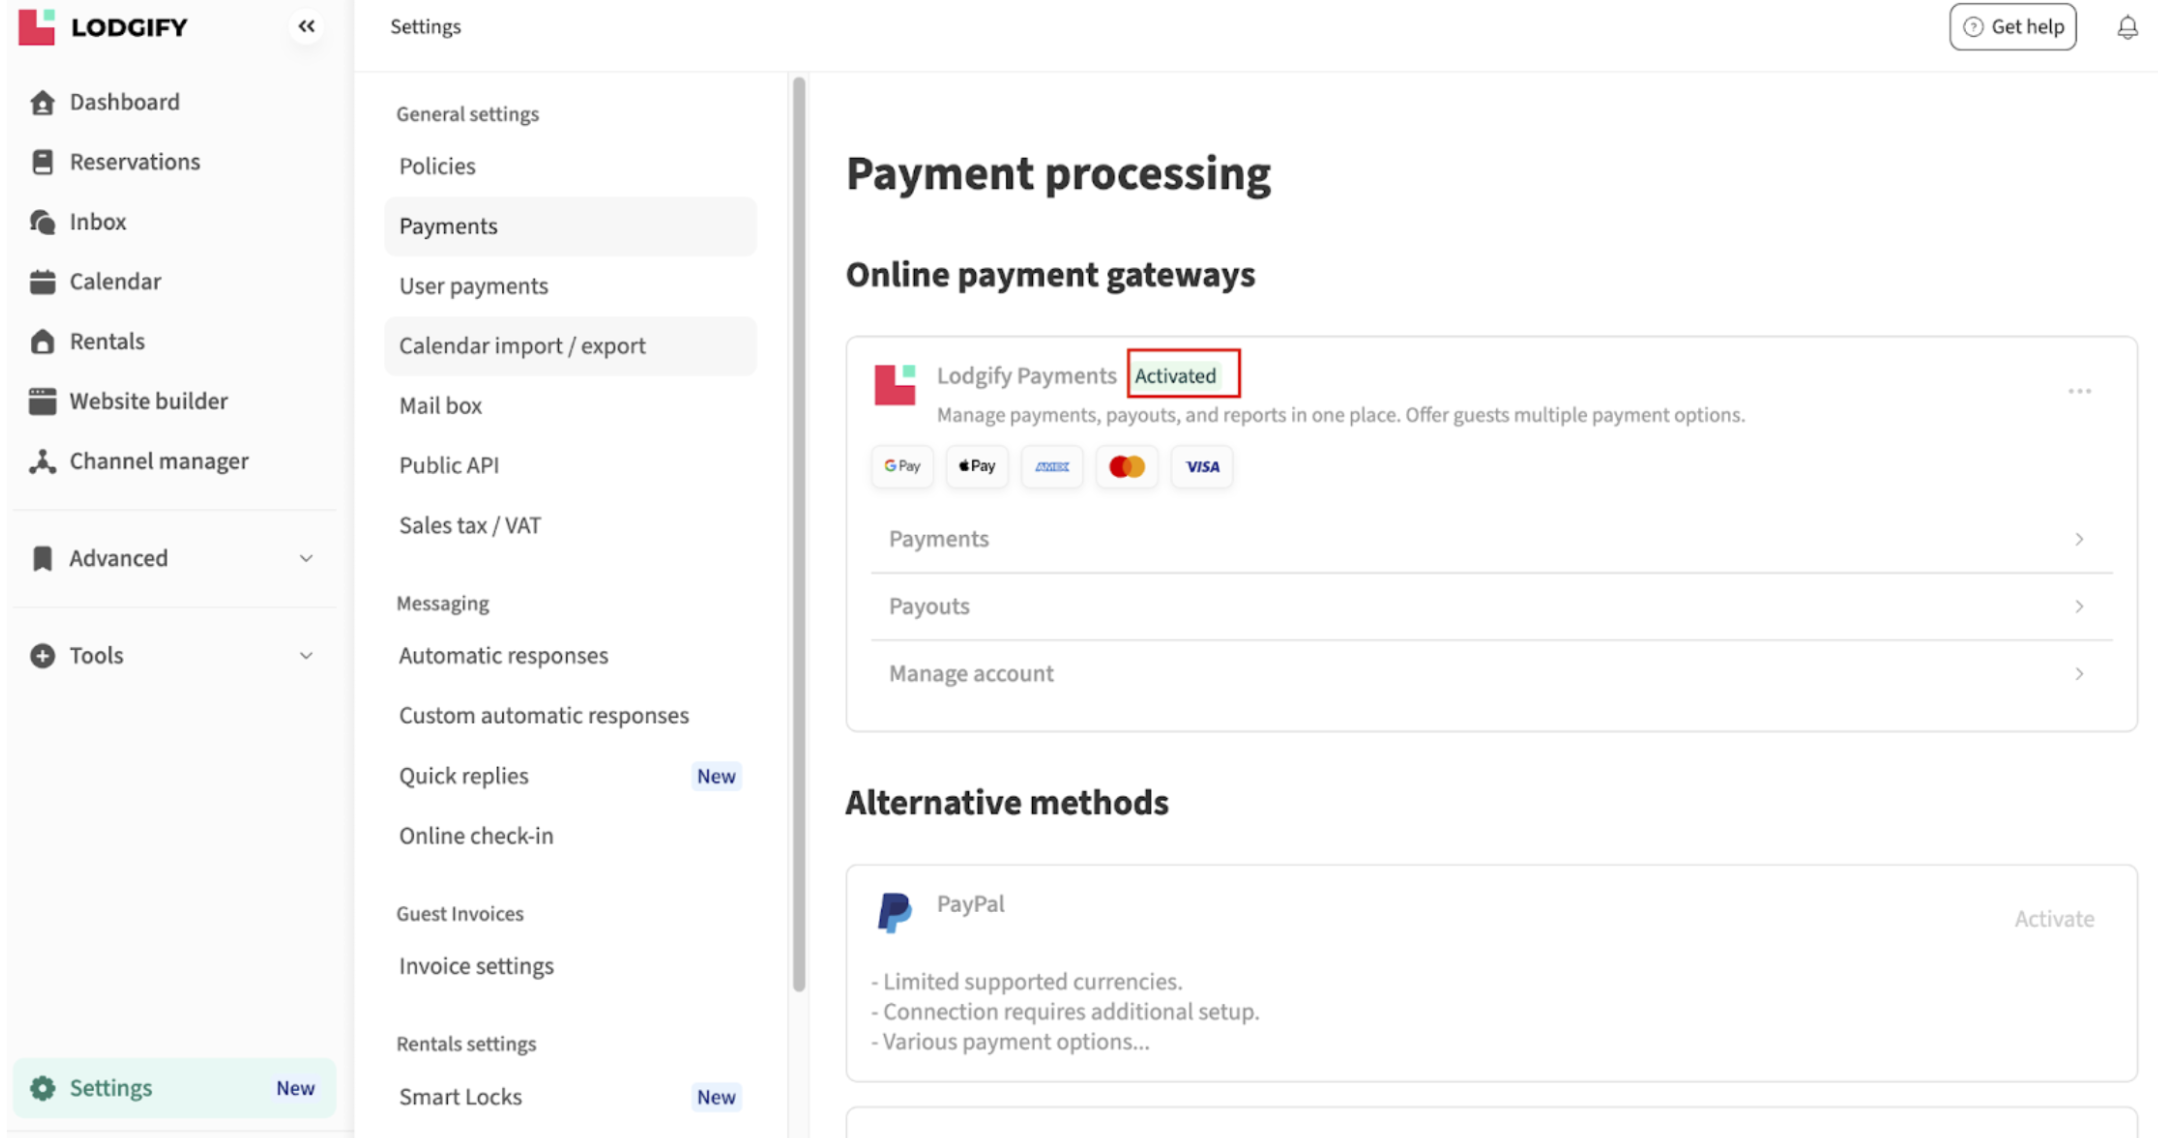Activate the PayPal payment method
Screen dimensions: 2158x1138
click(2053, 919)
